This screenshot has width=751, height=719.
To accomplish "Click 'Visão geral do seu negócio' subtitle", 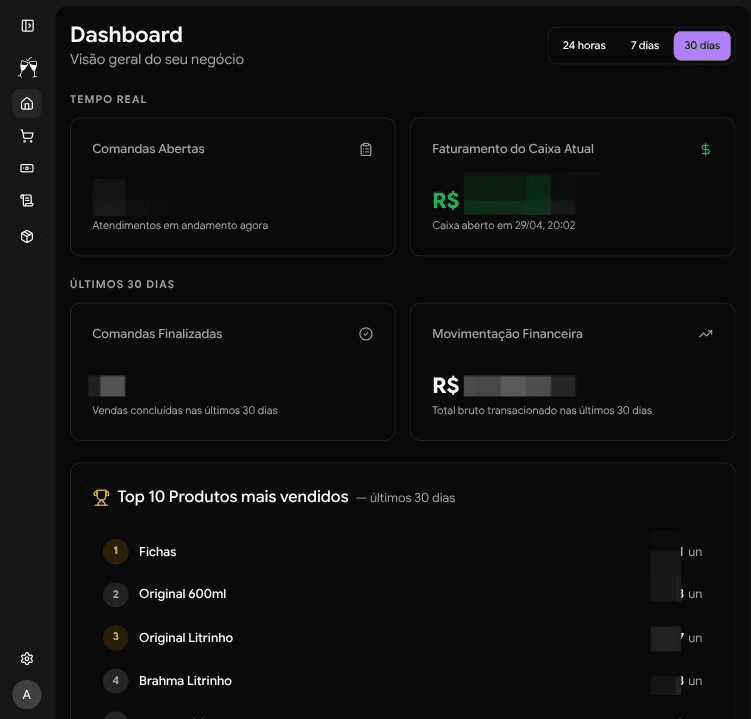I will [157, 59].
